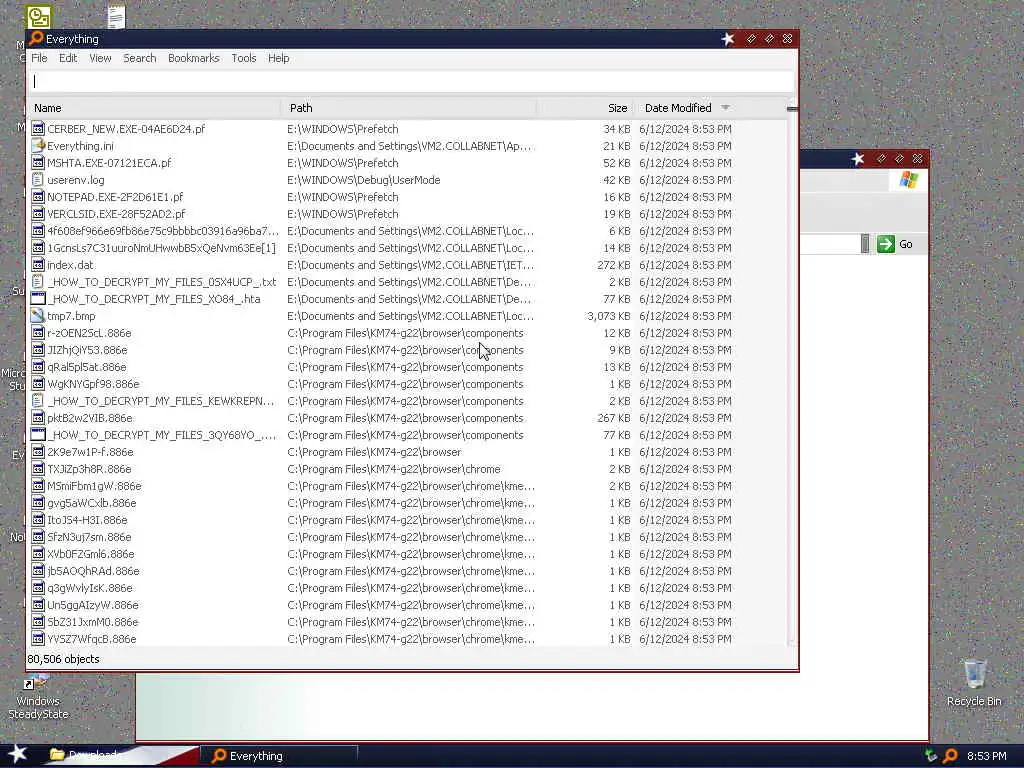This screenshot has height=768, width=1024.
Task: Open the Tools menu
Action: click(x=244, y=58)
